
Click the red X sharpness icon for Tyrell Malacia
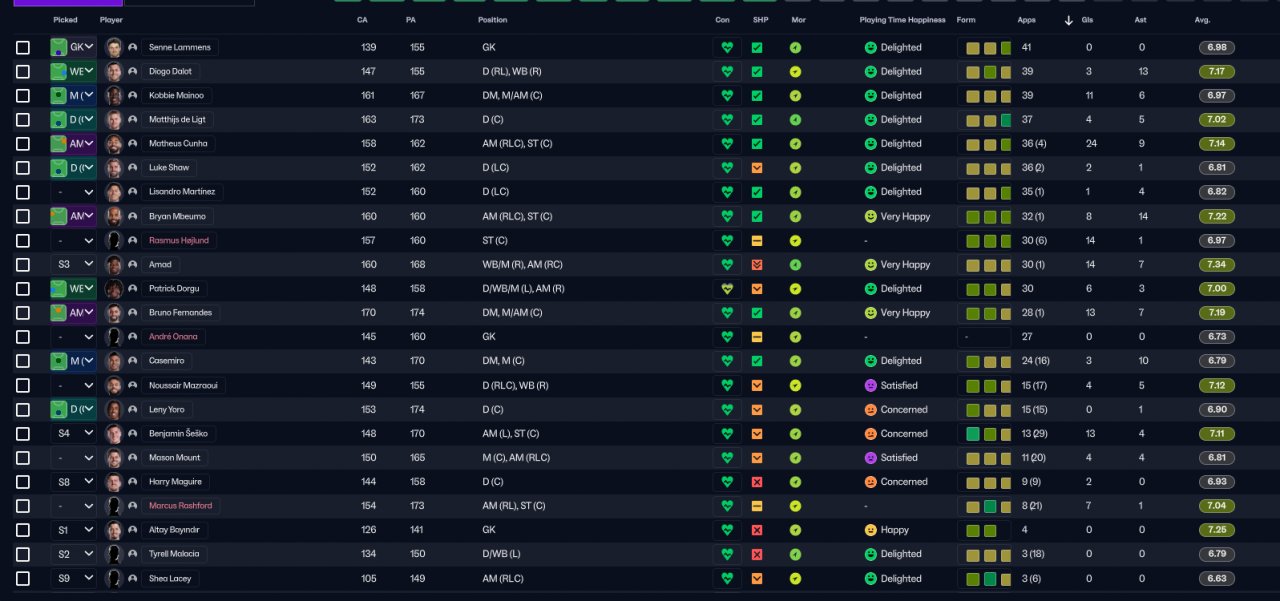757,554
